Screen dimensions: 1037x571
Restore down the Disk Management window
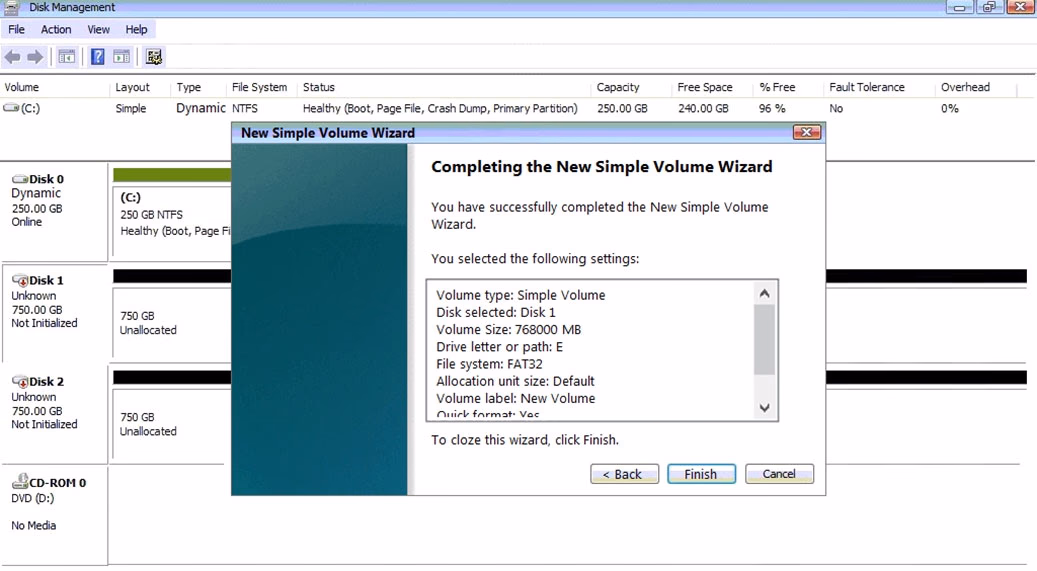pyautogui.click(x=989, y=7)
